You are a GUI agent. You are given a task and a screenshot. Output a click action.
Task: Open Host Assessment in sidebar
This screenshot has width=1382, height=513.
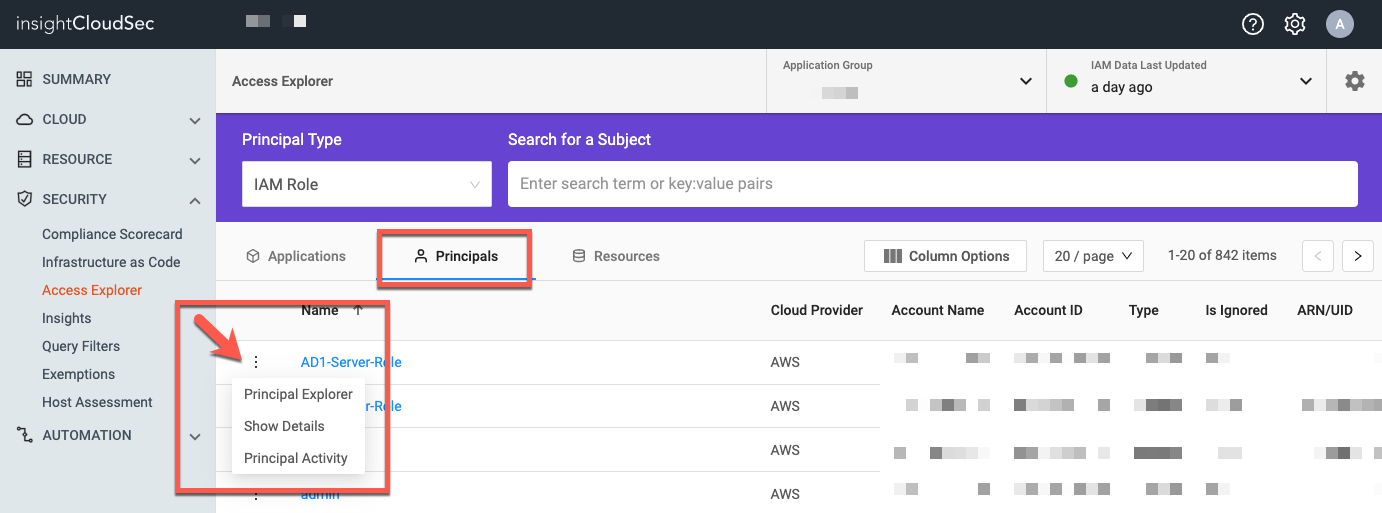[97, 402]
